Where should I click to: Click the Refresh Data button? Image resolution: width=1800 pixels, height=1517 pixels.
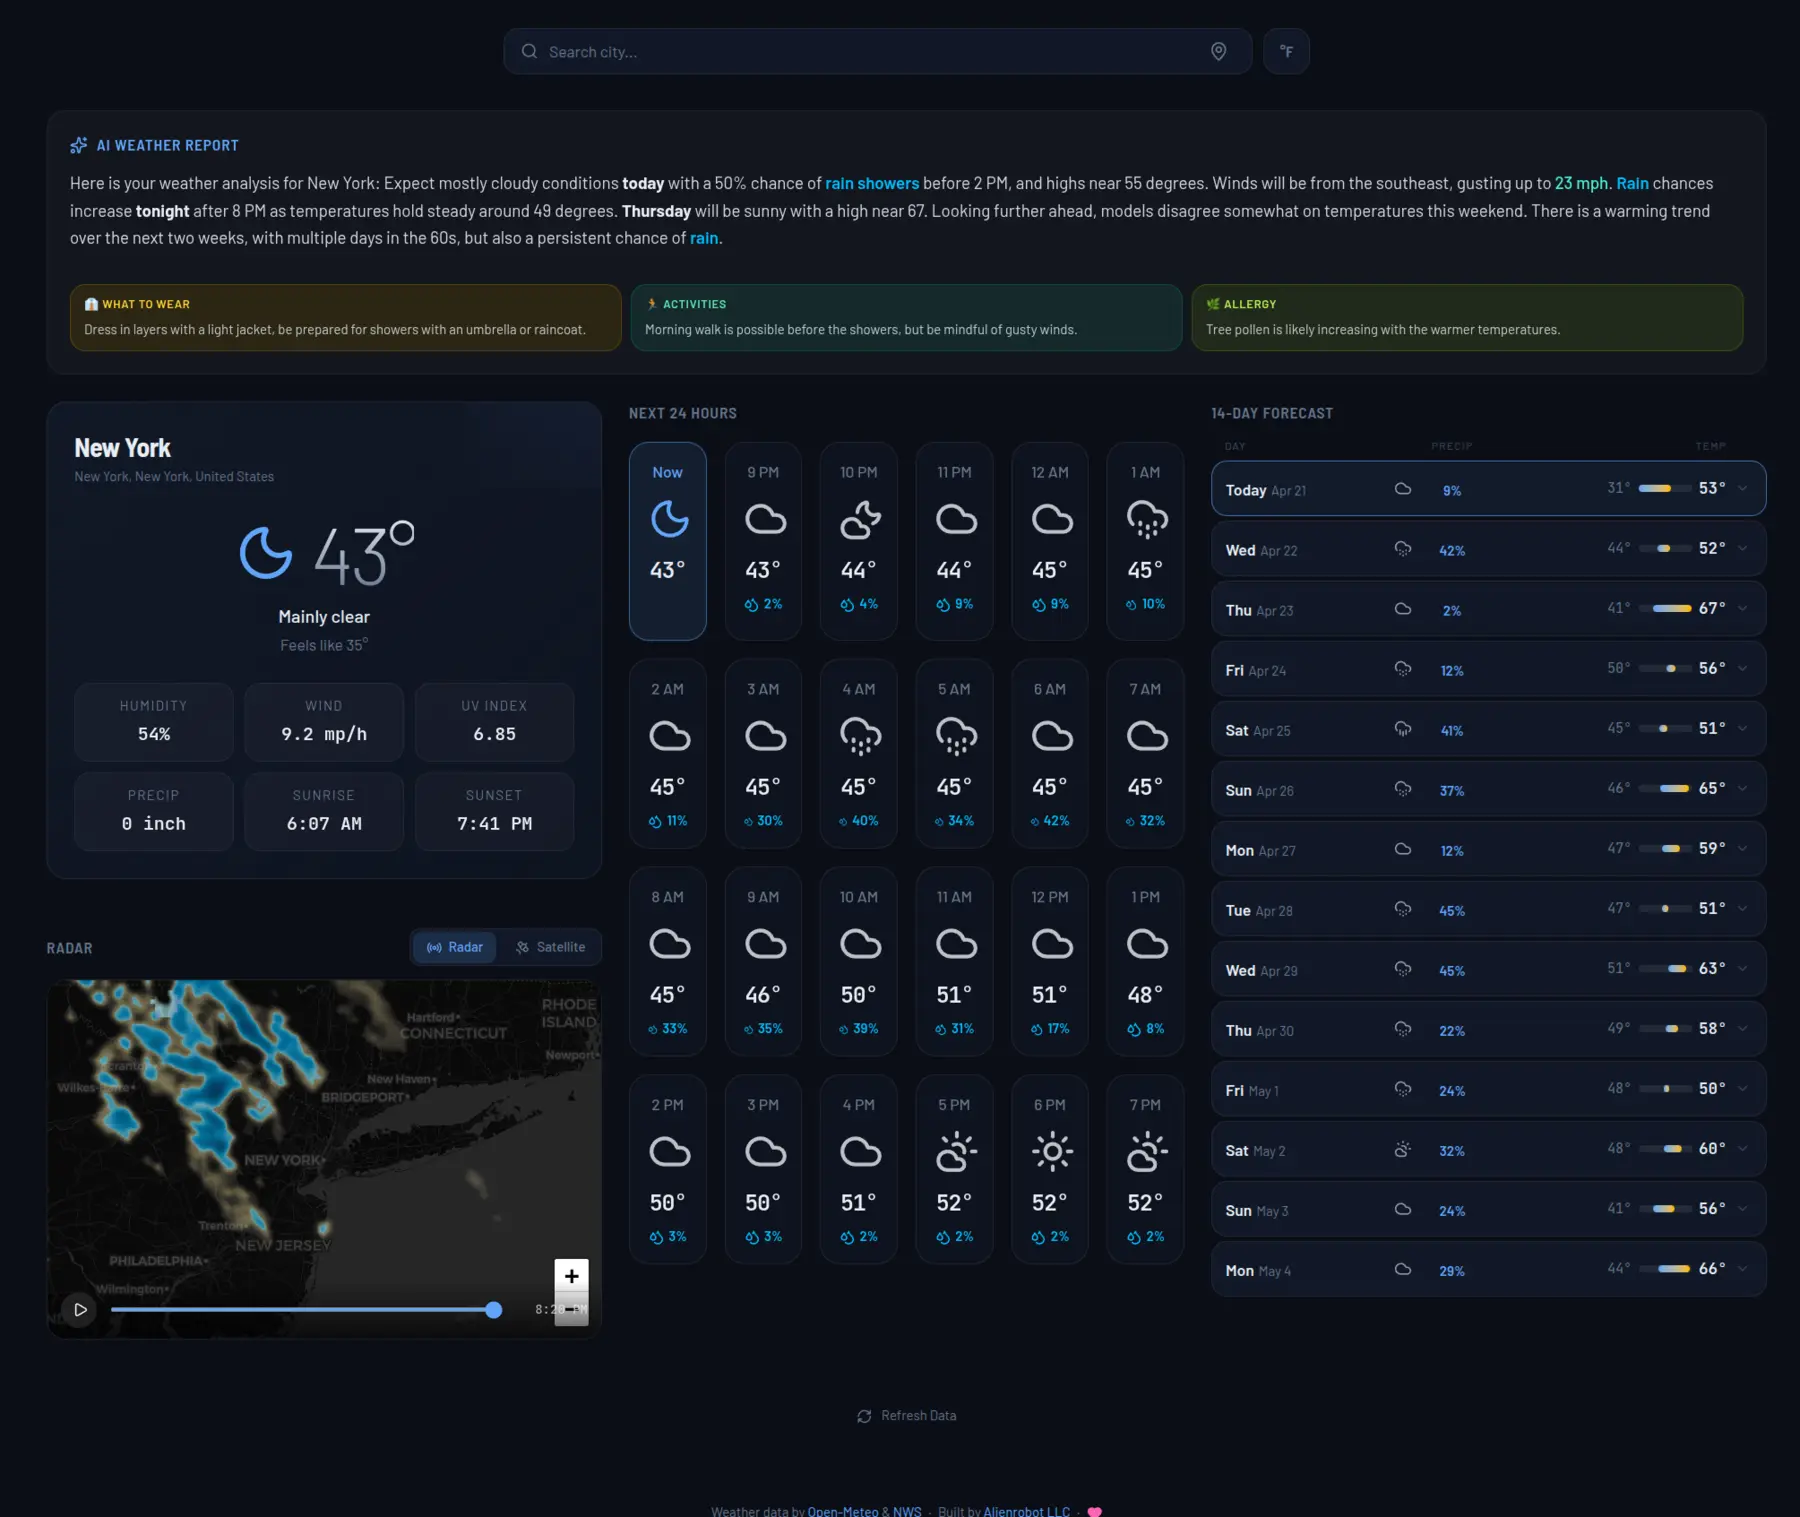pyautogui.click(x=907, y=1415)
